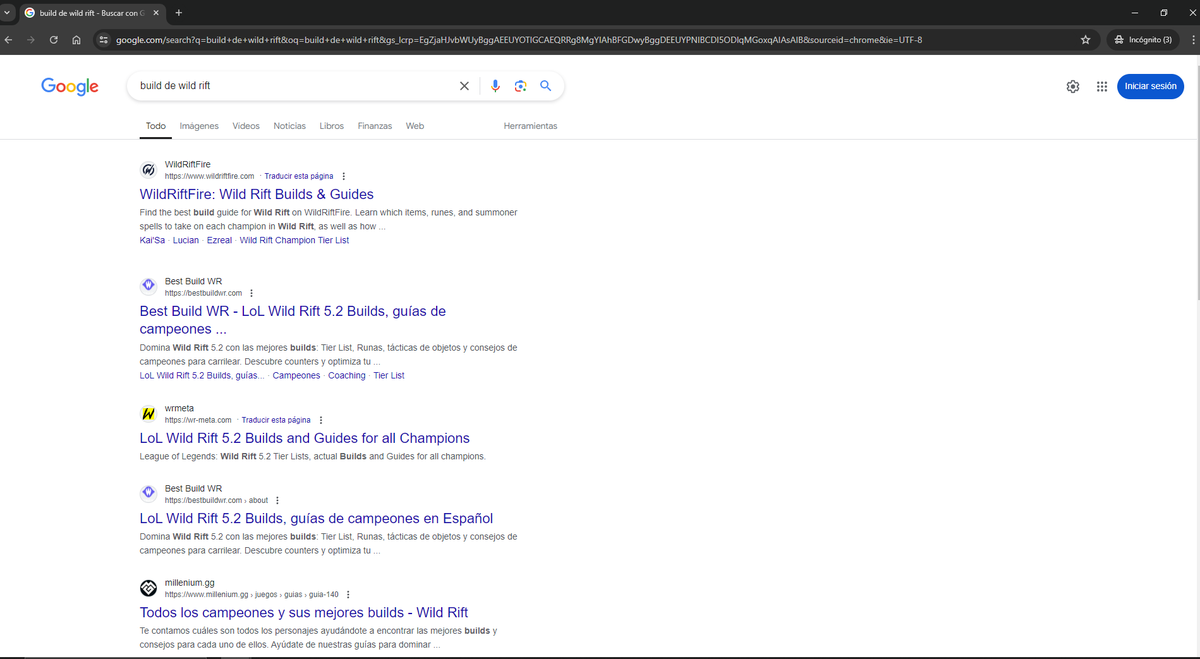Switch to Noticias tab
Viewport: 1200px width, 659px height.
point(290,126)
